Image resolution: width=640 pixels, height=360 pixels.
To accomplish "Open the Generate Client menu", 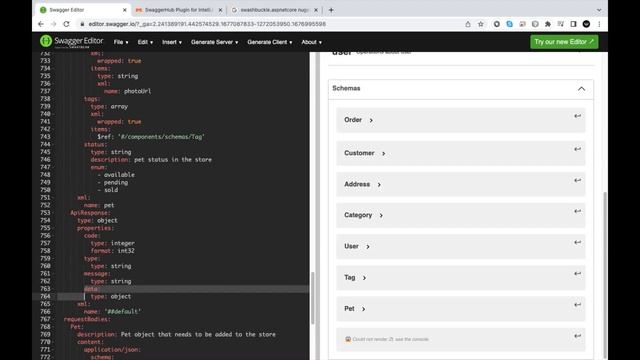I will click(269, 42).
